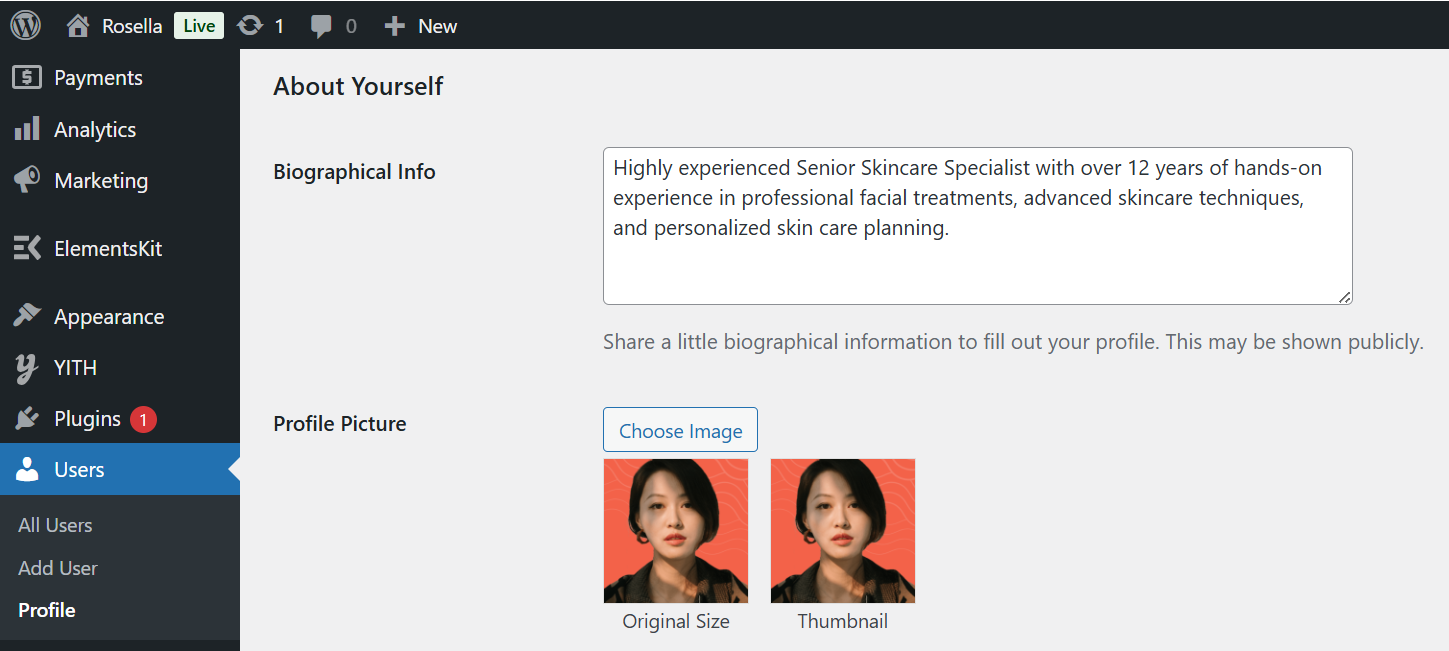The width and height of the screenshot is (1449, 651).
Task: Open the WordPress logo menu
Action: click(x=24, y=25)
